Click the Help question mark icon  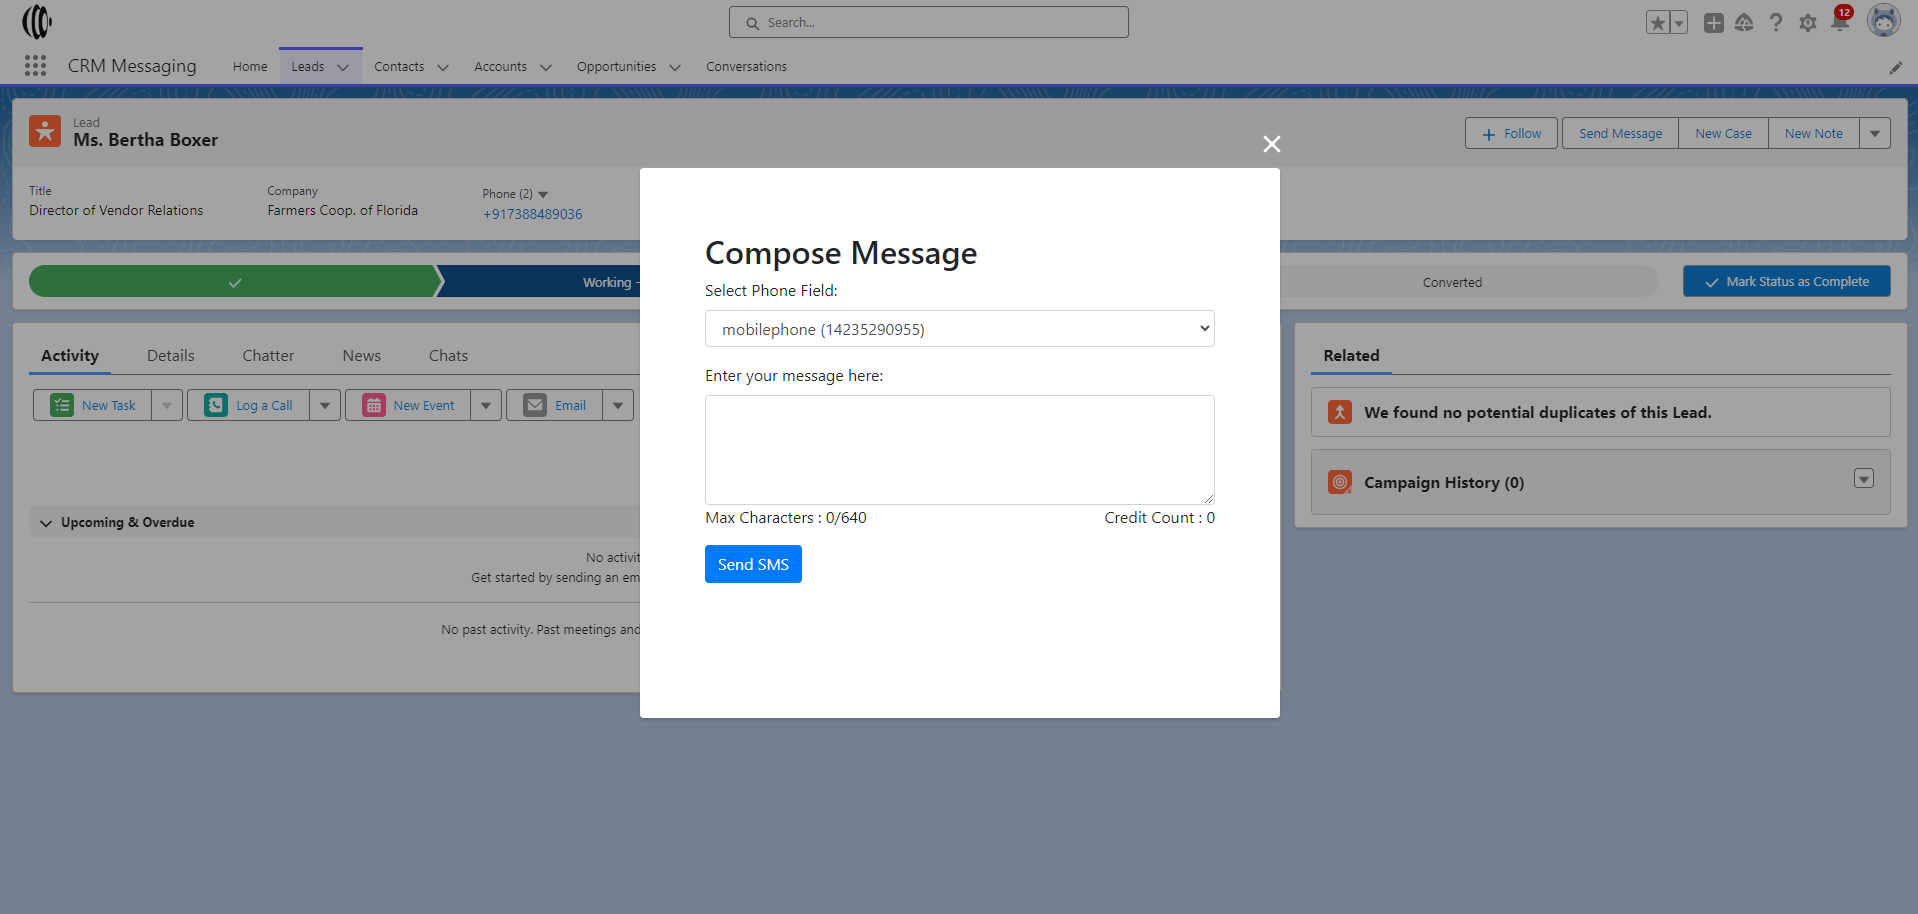pyautogui.click(x=1776, y=23)
